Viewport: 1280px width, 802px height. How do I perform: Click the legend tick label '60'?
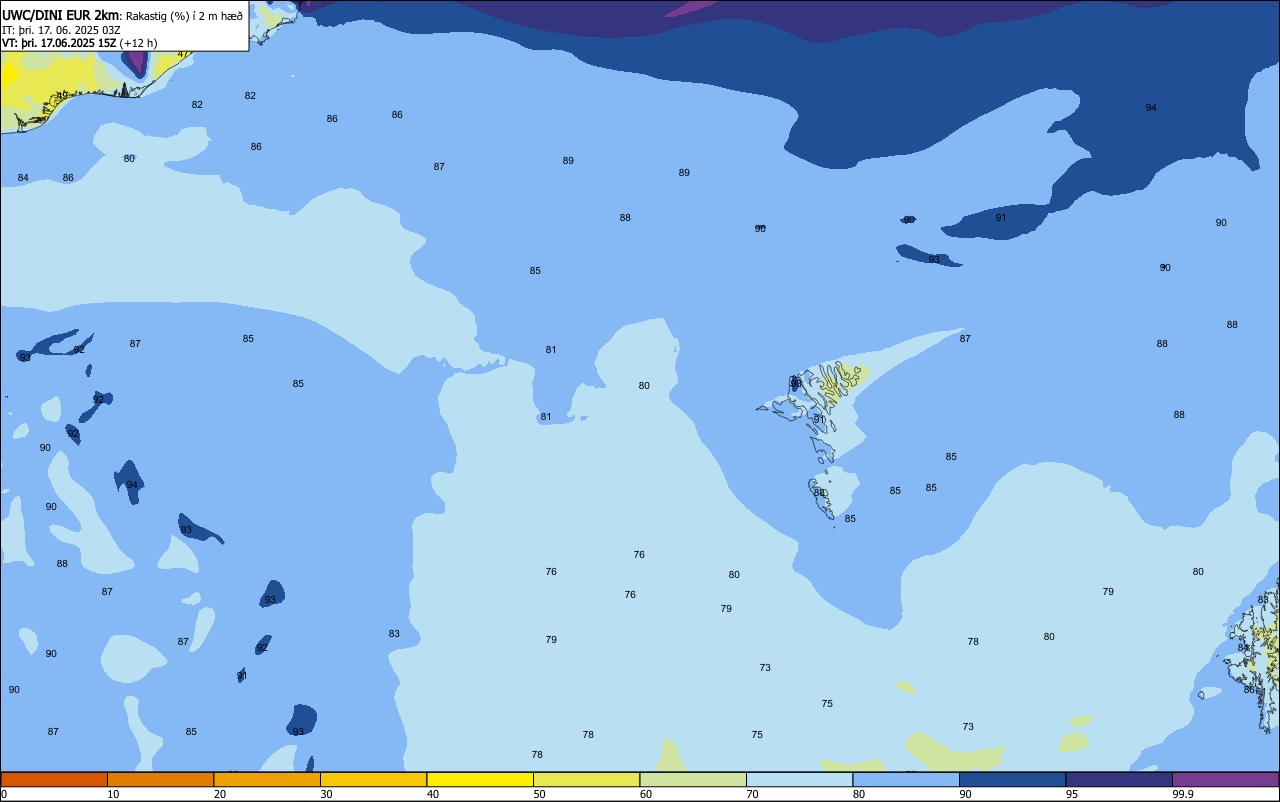point(646,794)
